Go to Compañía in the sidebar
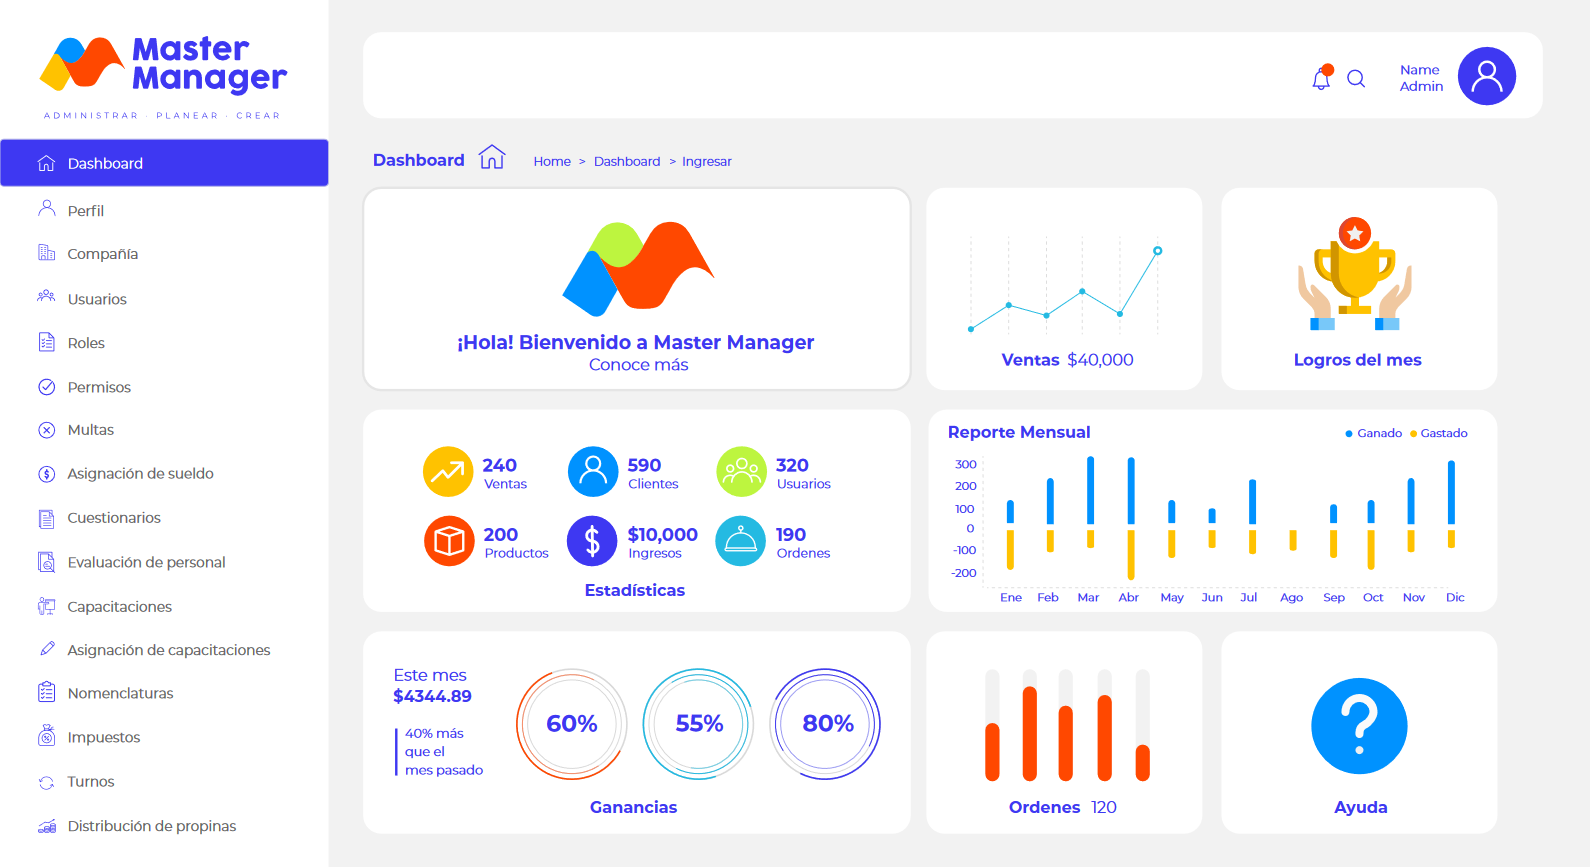The image size is (1590, 867). (x=102, y=254)
